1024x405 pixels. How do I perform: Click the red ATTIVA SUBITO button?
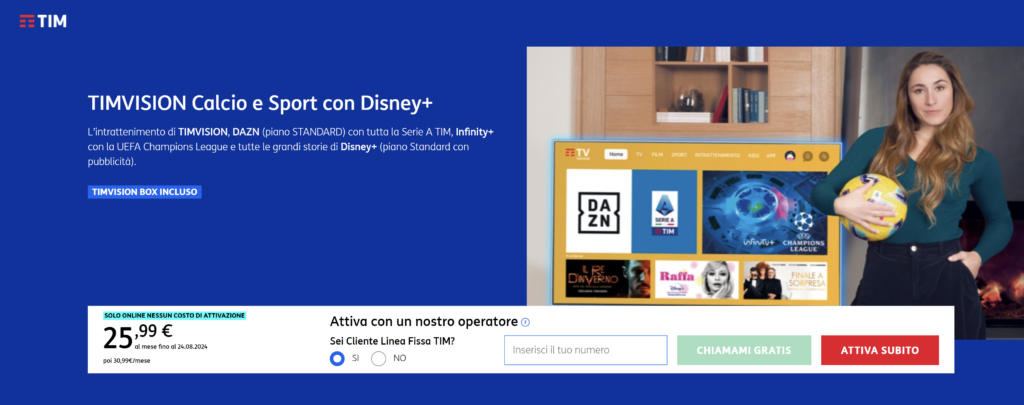click(880, 350)
